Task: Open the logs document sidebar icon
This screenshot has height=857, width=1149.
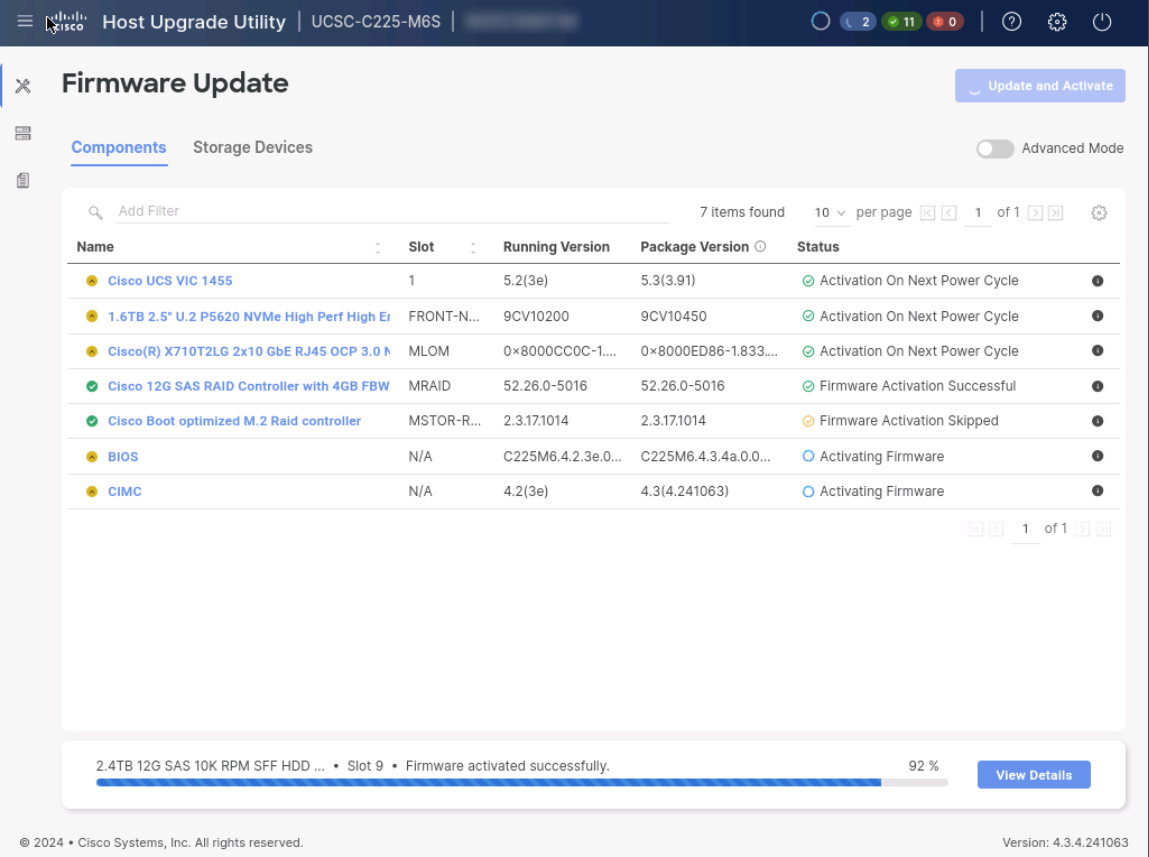Action: click(x=23, y=180)
